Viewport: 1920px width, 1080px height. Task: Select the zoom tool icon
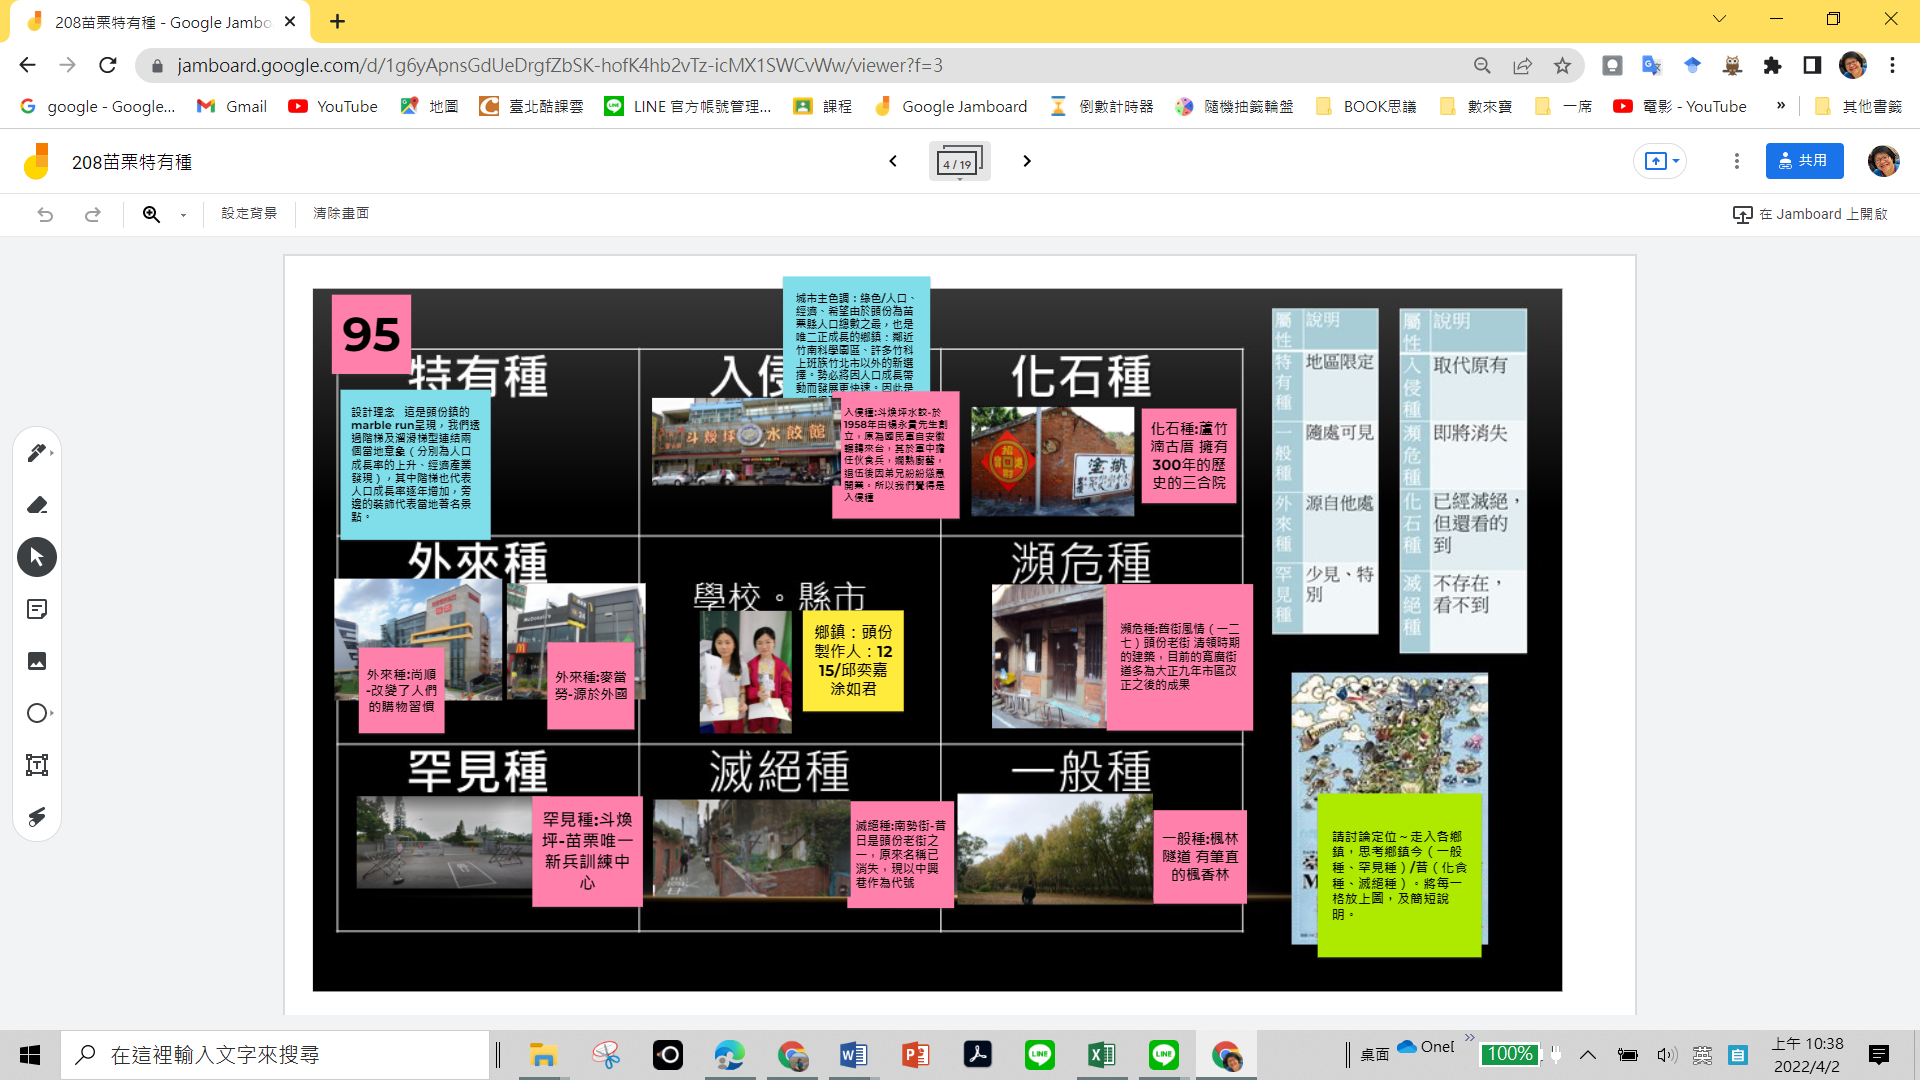[x=152, y=212]
